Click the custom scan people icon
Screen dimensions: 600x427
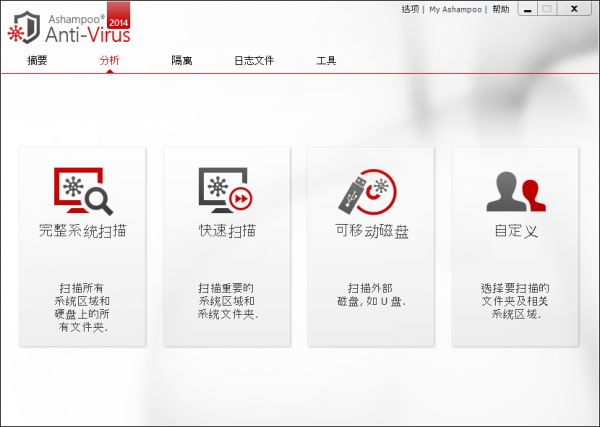pos(515,192)
